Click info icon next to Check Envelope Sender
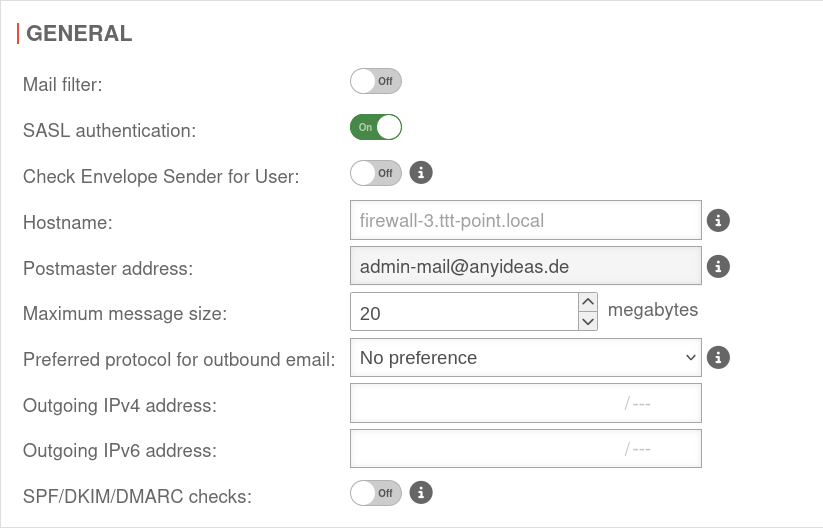 pyautogui.click(x=422, y=173)
